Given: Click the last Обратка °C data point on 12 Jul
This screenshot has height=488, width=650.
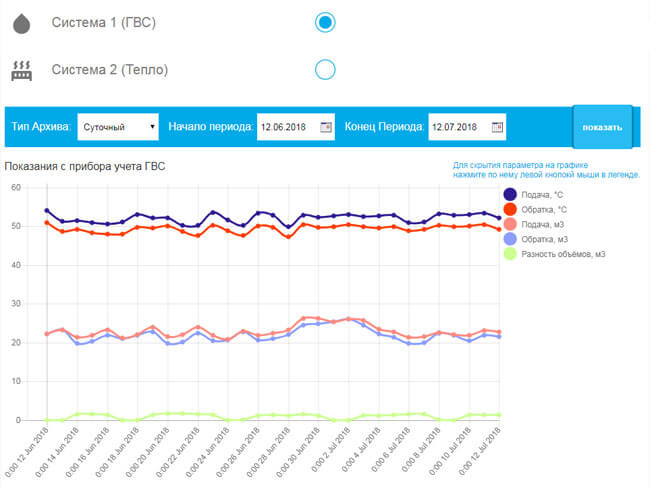Looking at the screenshot, I should (499, 229).
